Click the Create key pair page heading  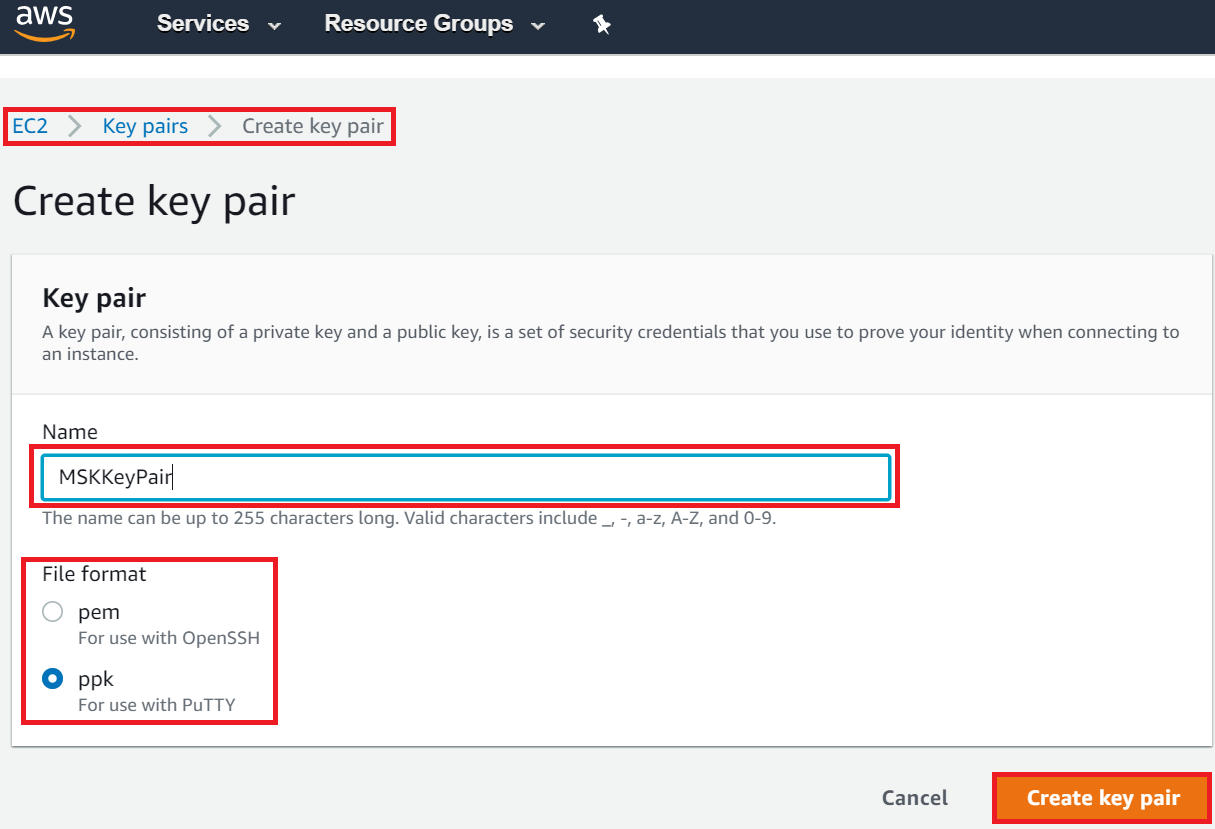(x=154, y=201)
